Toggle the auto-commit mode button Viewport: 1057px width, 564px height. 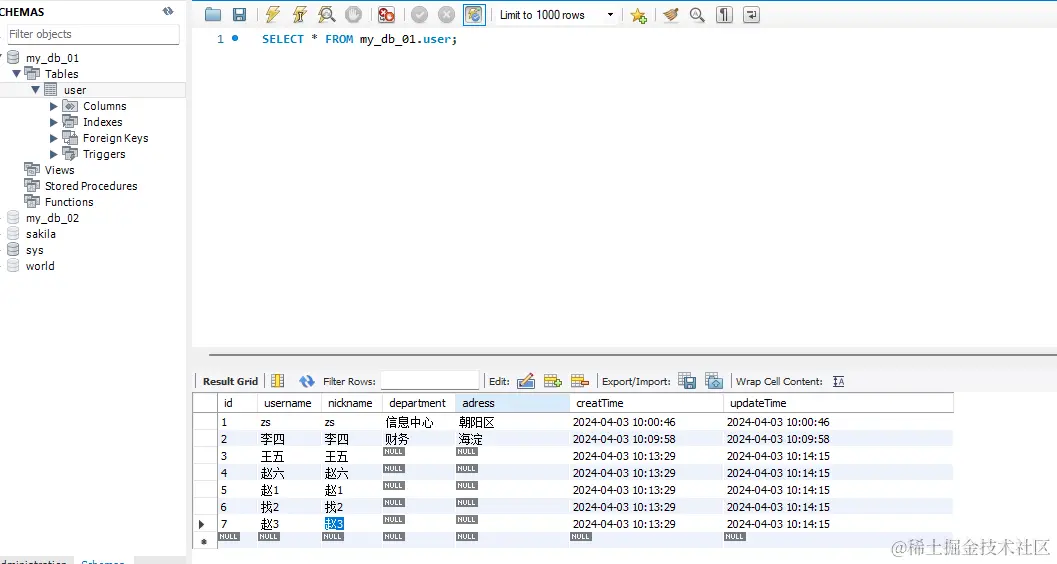pyautogui.click(x=474, y=15)
